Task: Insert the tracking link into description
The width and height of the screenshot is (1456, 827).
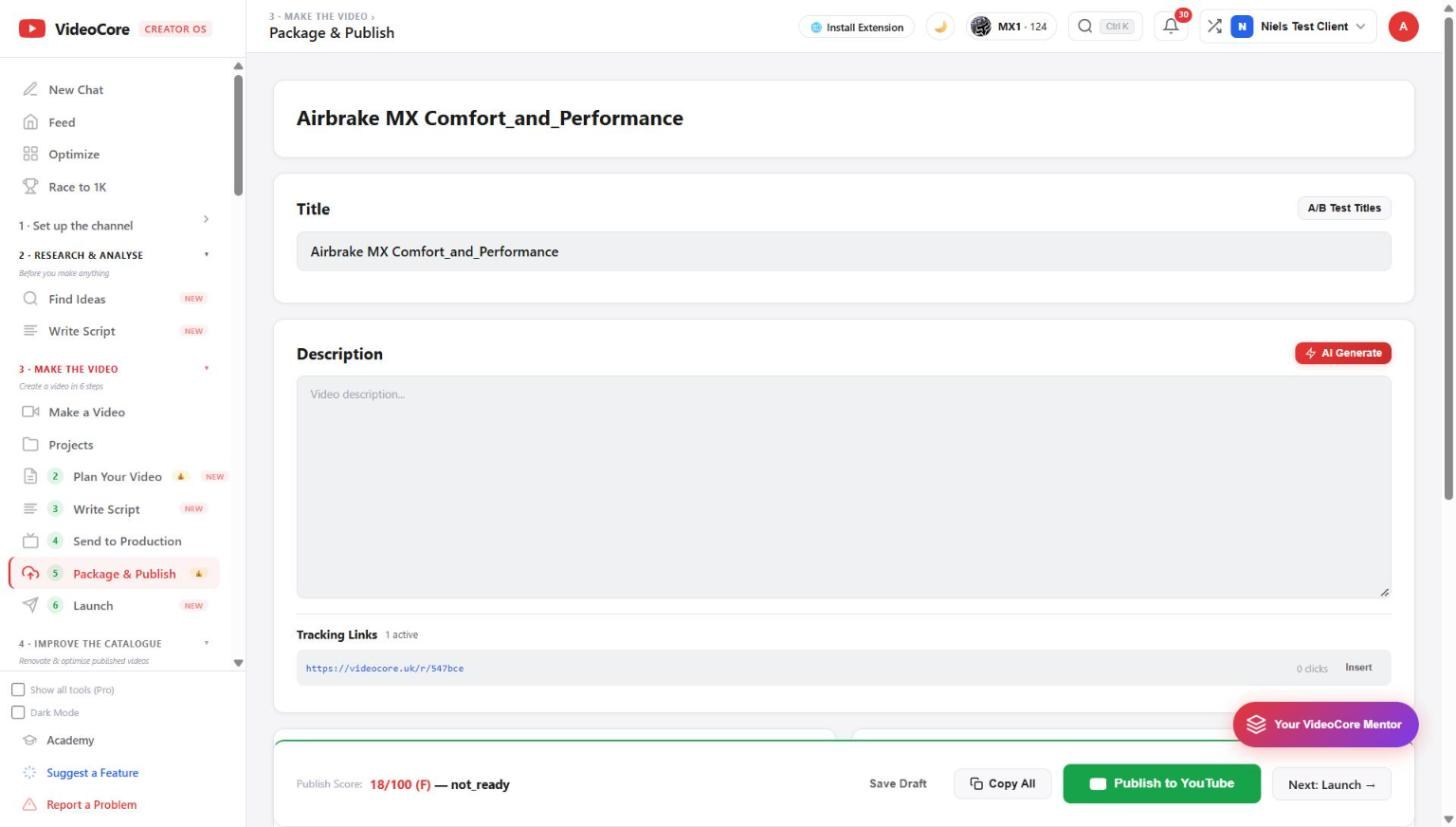Action: 1358,668
